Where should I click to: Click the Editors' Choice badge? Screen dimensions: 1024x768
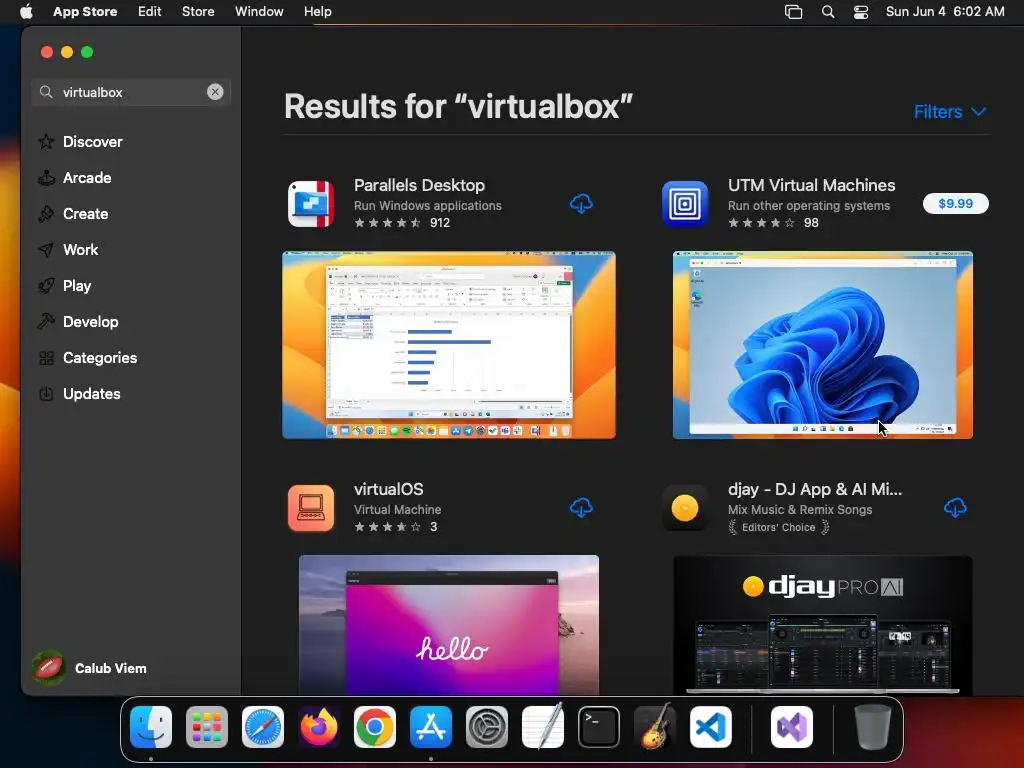778,527
